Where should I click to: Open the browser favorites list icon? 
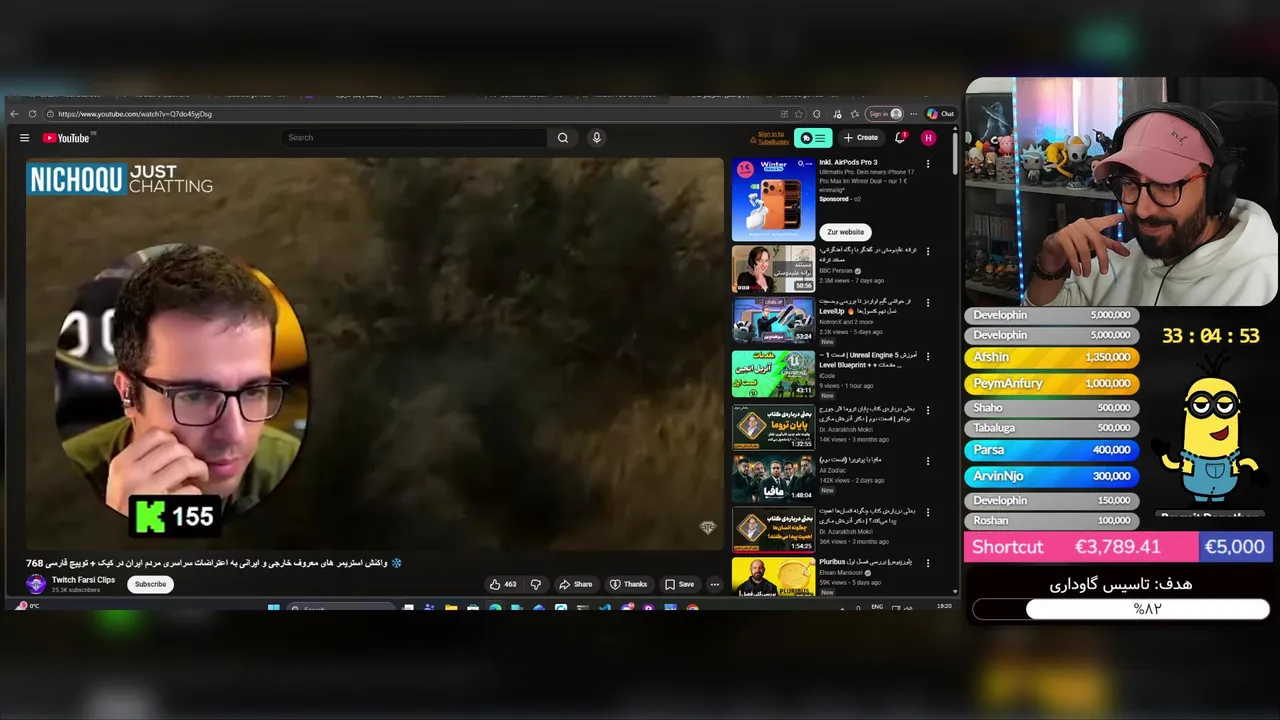pyautogui.click(x=854, y=114)
